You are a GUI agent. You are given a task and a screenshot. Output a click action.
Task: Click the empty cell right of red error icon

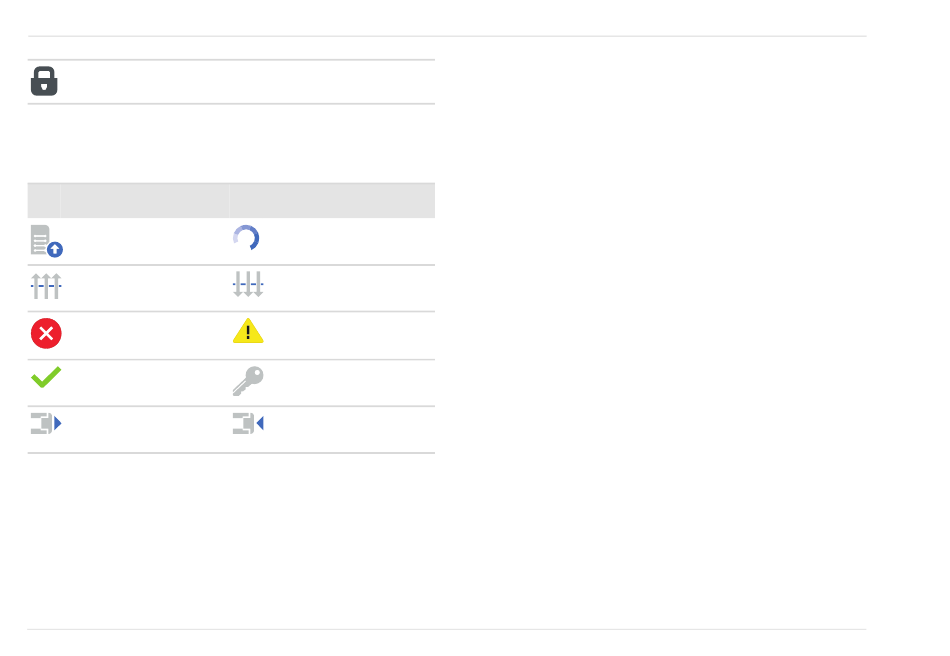145,336
